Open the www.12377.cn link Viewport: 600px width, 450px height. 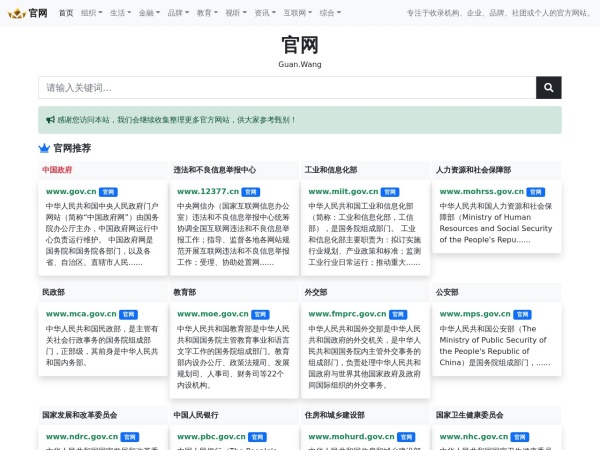[208, 192]
